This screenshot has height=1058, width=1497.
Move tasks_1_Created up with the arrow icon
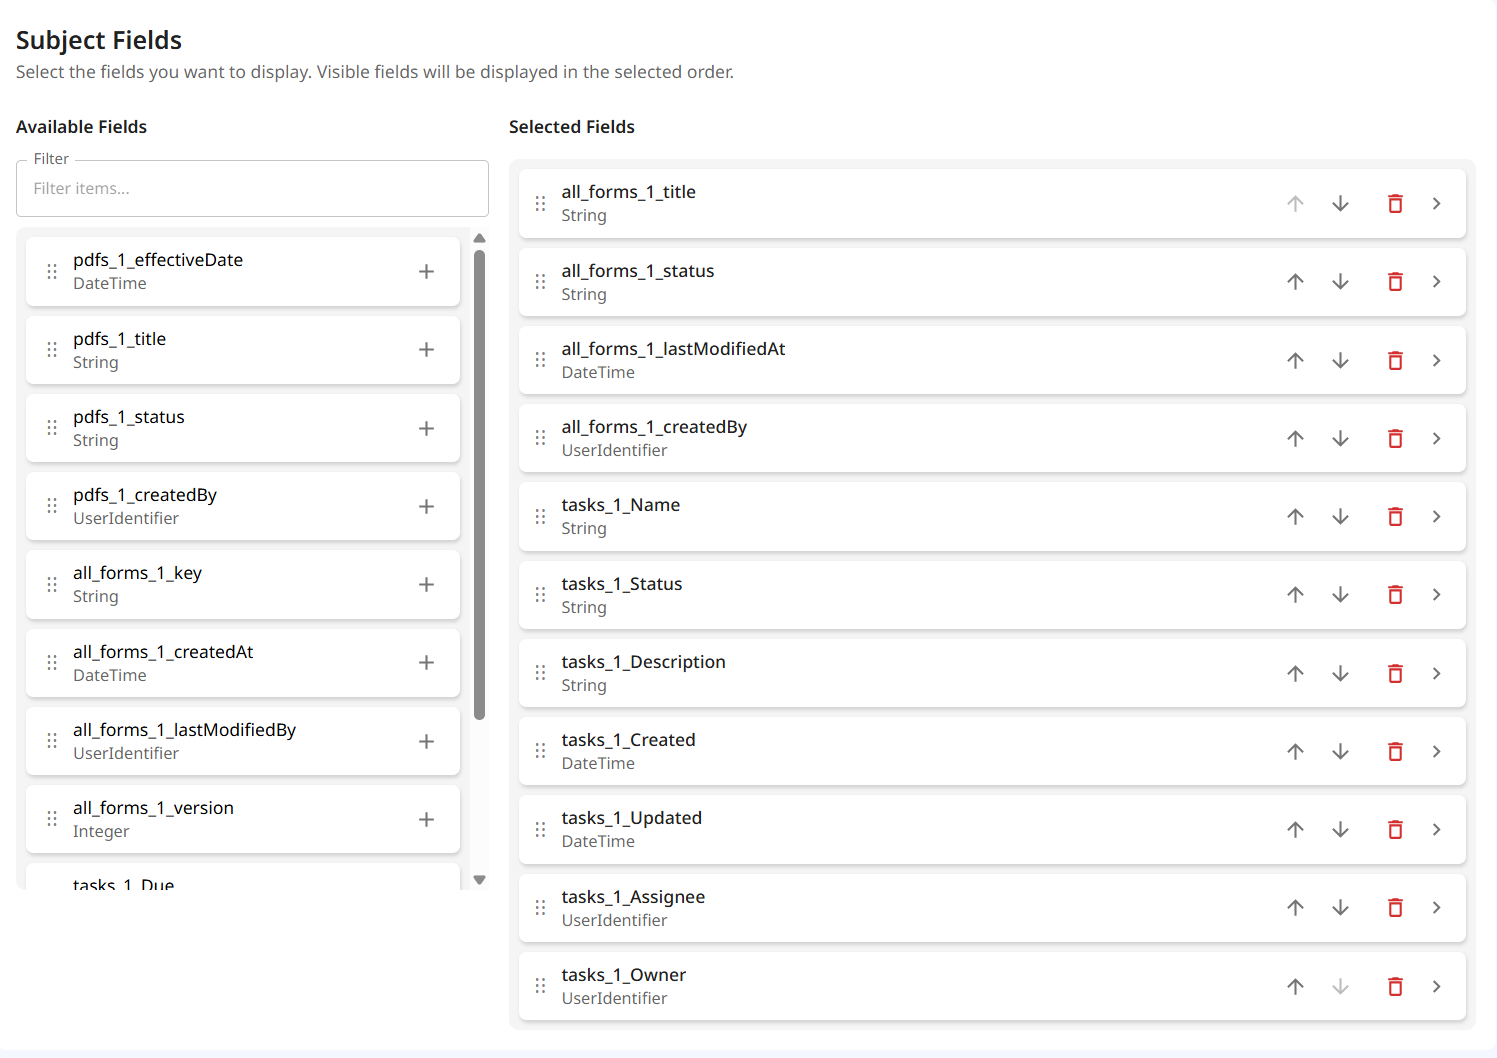pyautogui.click(x=1295, y=751)
